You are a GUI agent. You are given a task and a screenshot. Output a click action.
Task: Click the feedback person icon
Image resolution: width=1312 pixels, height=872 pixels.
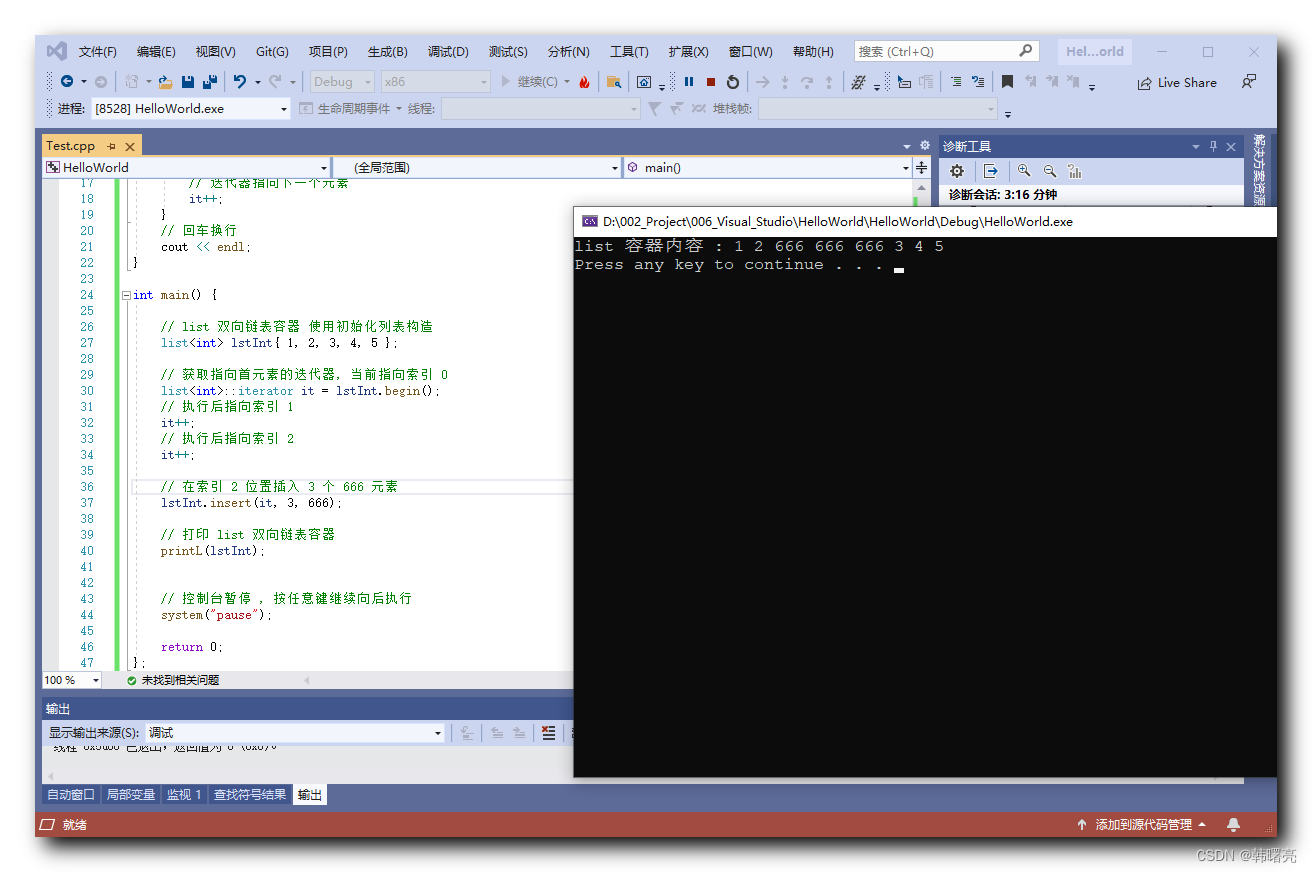coord(1249,82)
